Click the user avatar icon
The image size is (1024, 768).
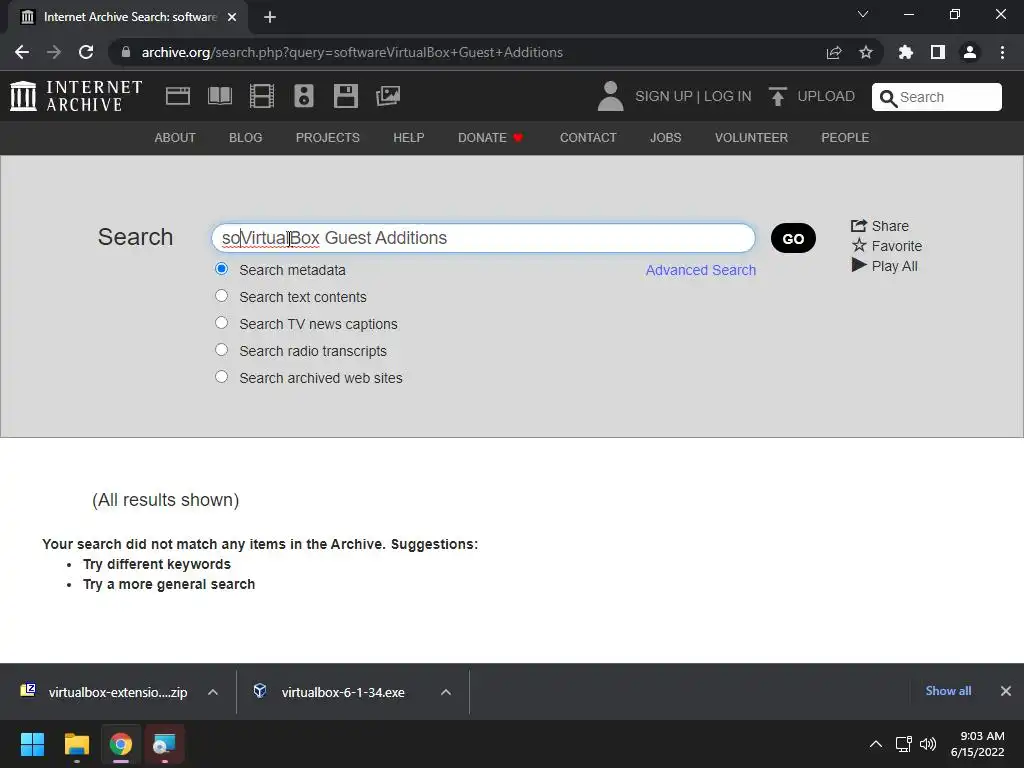611,96
